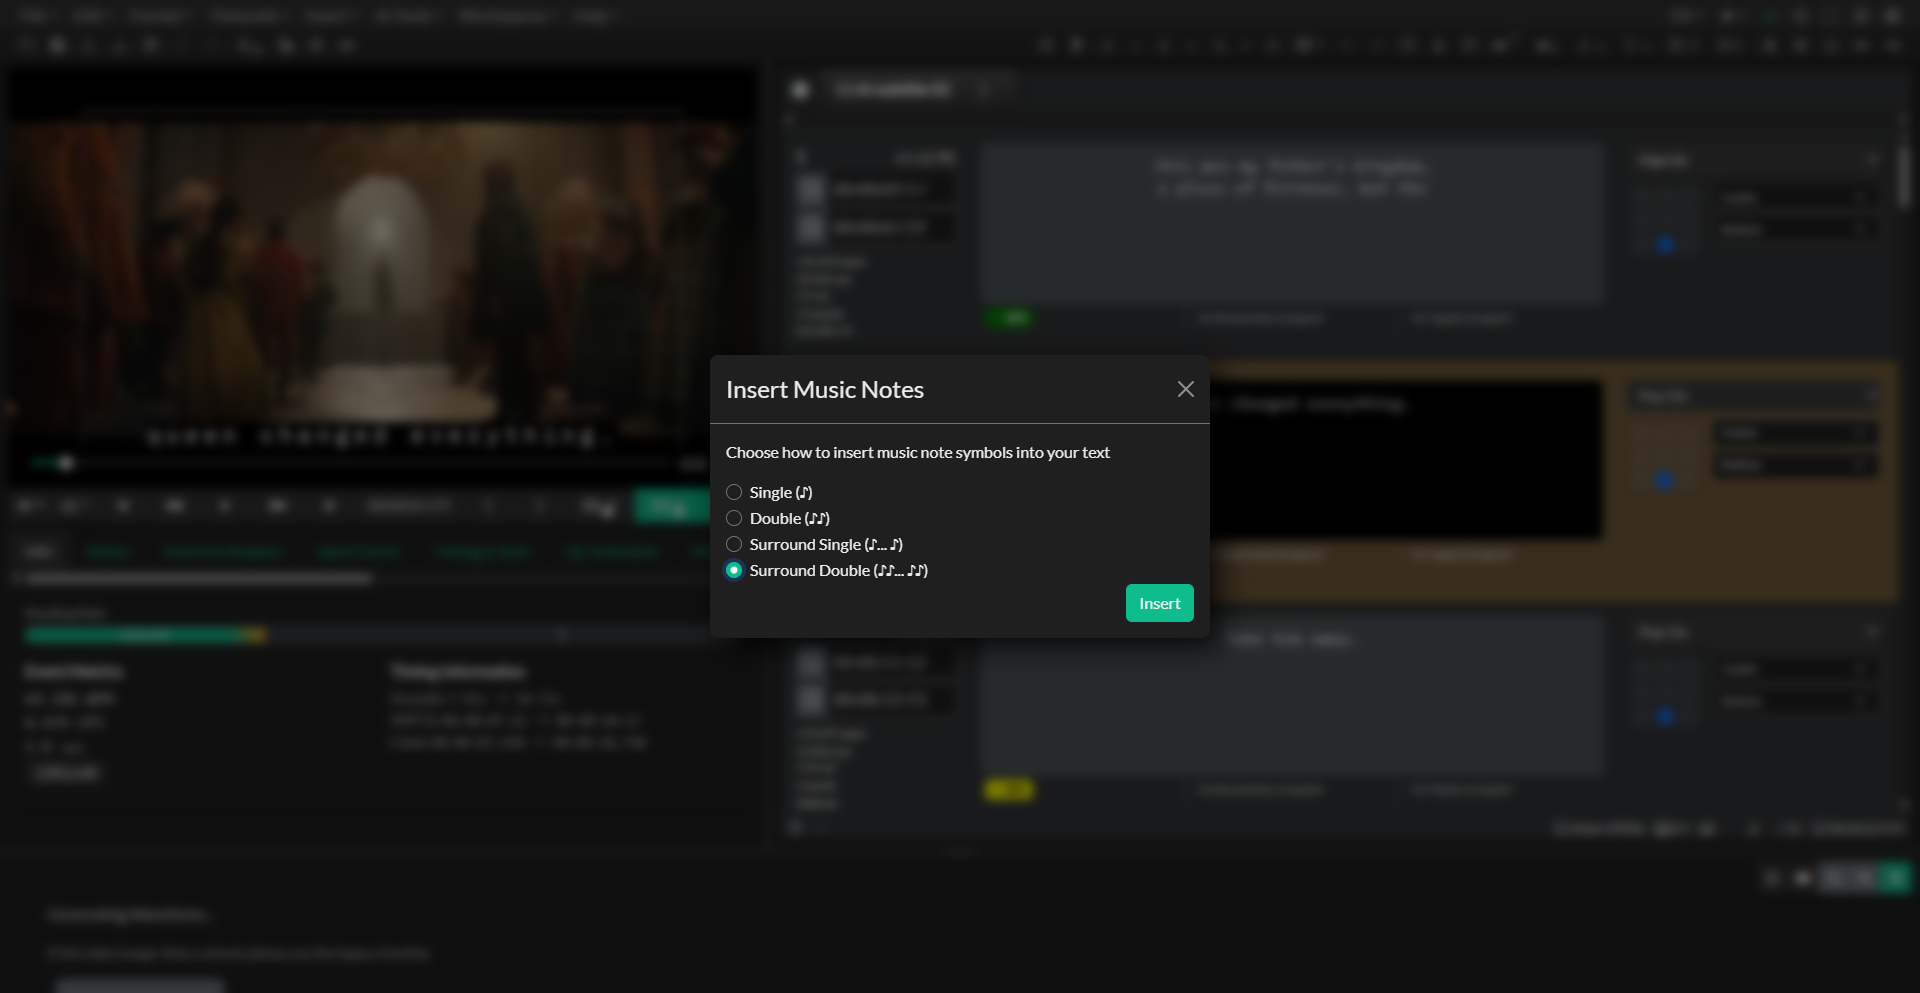Click the top subtitle text box
The height and width of the screenshot is (993, 1920).
point(1291,222)
